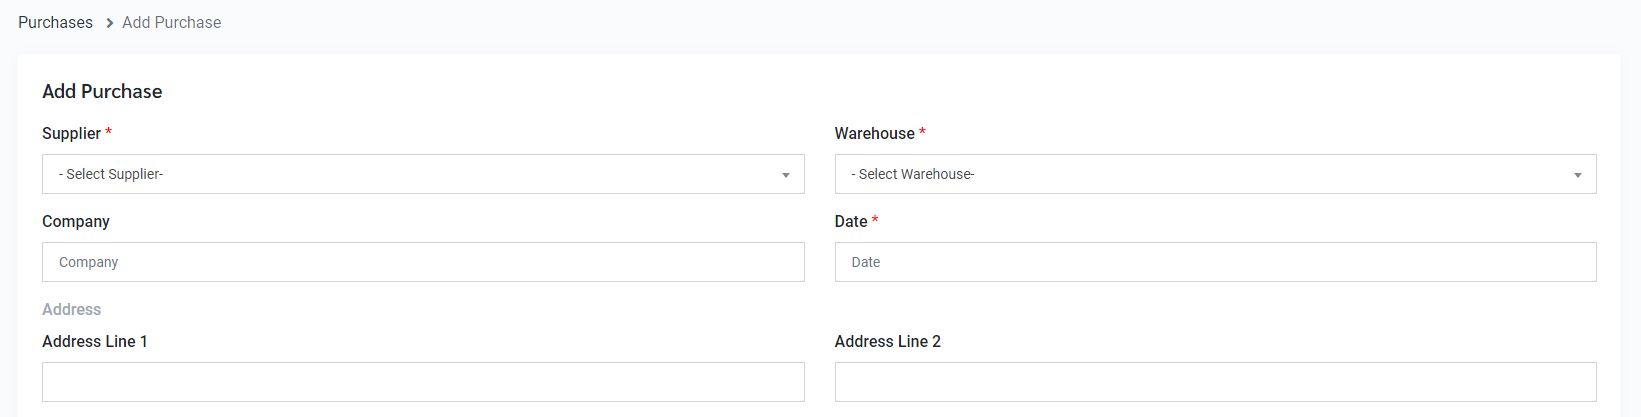Click the gray Address section heading
Viewport: 1641px width, 417px height.
(71, 309)
